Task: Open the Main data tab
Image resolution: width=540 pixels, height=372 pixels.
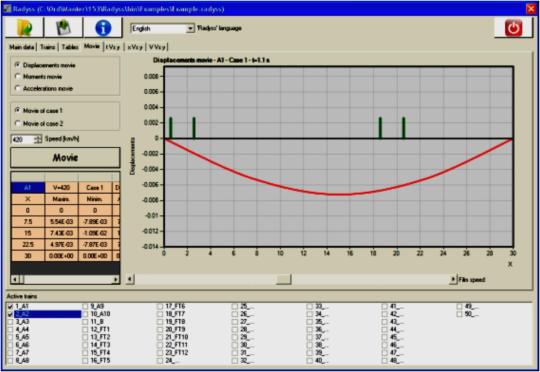Action: [x=22, y=47]
